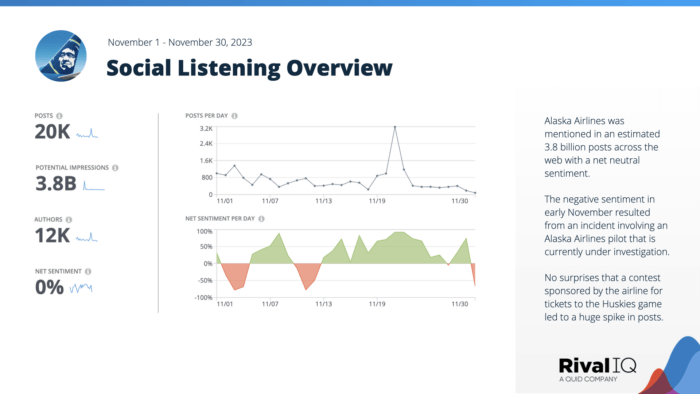Click the 3.8B potential impressions value
This screenshot has width=700, height=394.
pyautogui.click(x=56, y=184)
